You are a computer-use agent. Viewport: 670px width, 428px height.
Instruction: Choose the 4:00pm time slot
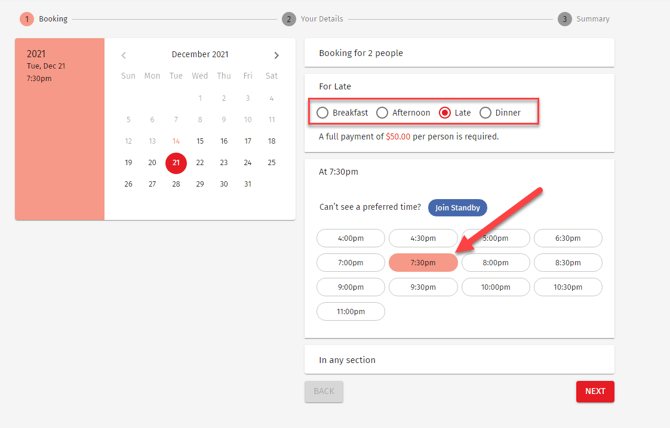tap(351, 238)
